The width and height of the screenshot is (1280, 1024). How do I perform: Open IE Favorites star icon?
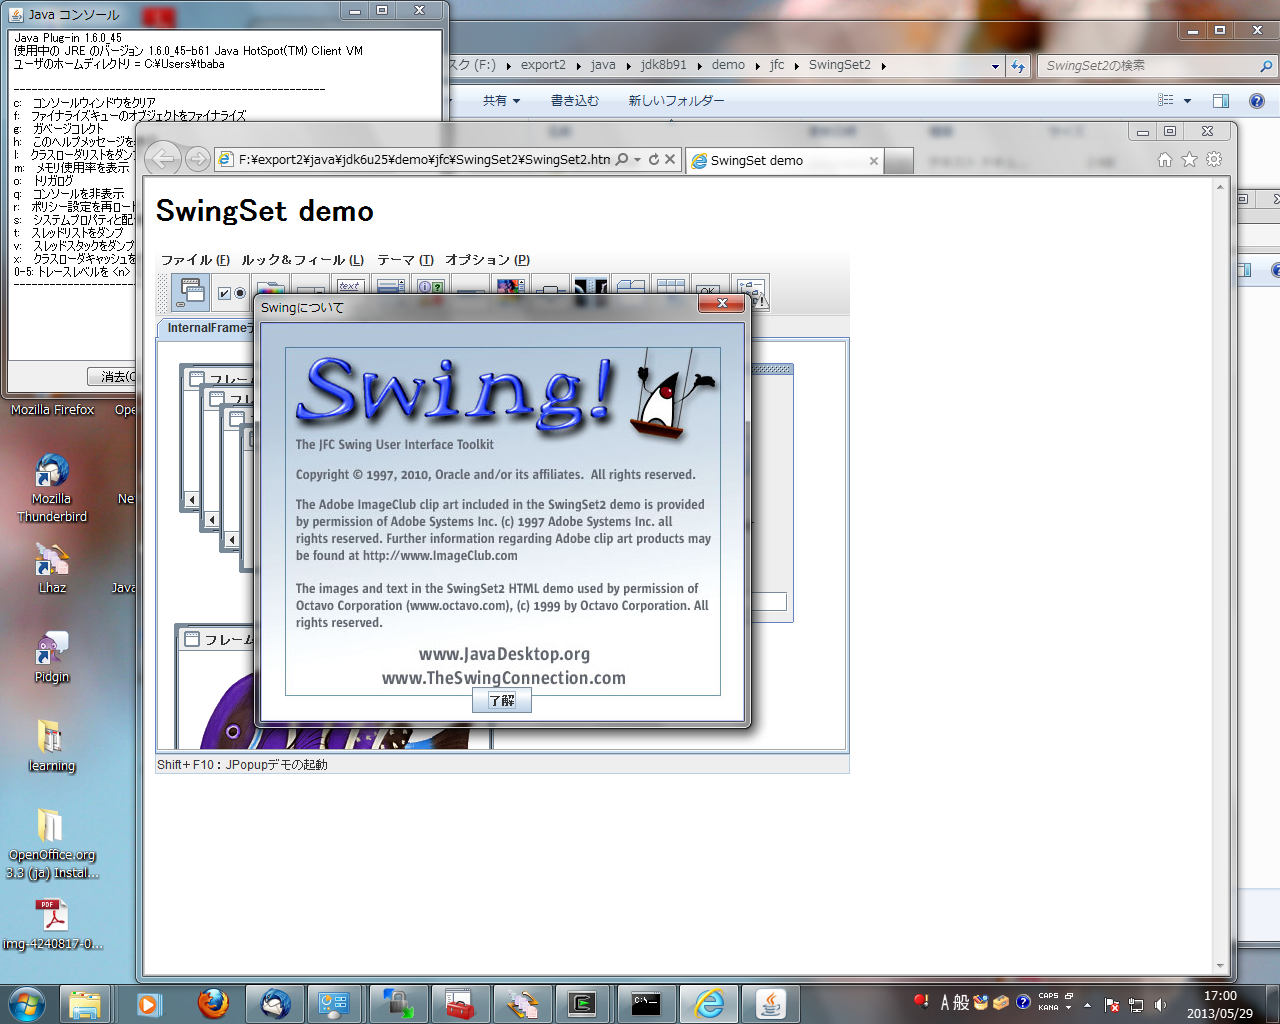pyautogui.click(x=1189, y=160)
